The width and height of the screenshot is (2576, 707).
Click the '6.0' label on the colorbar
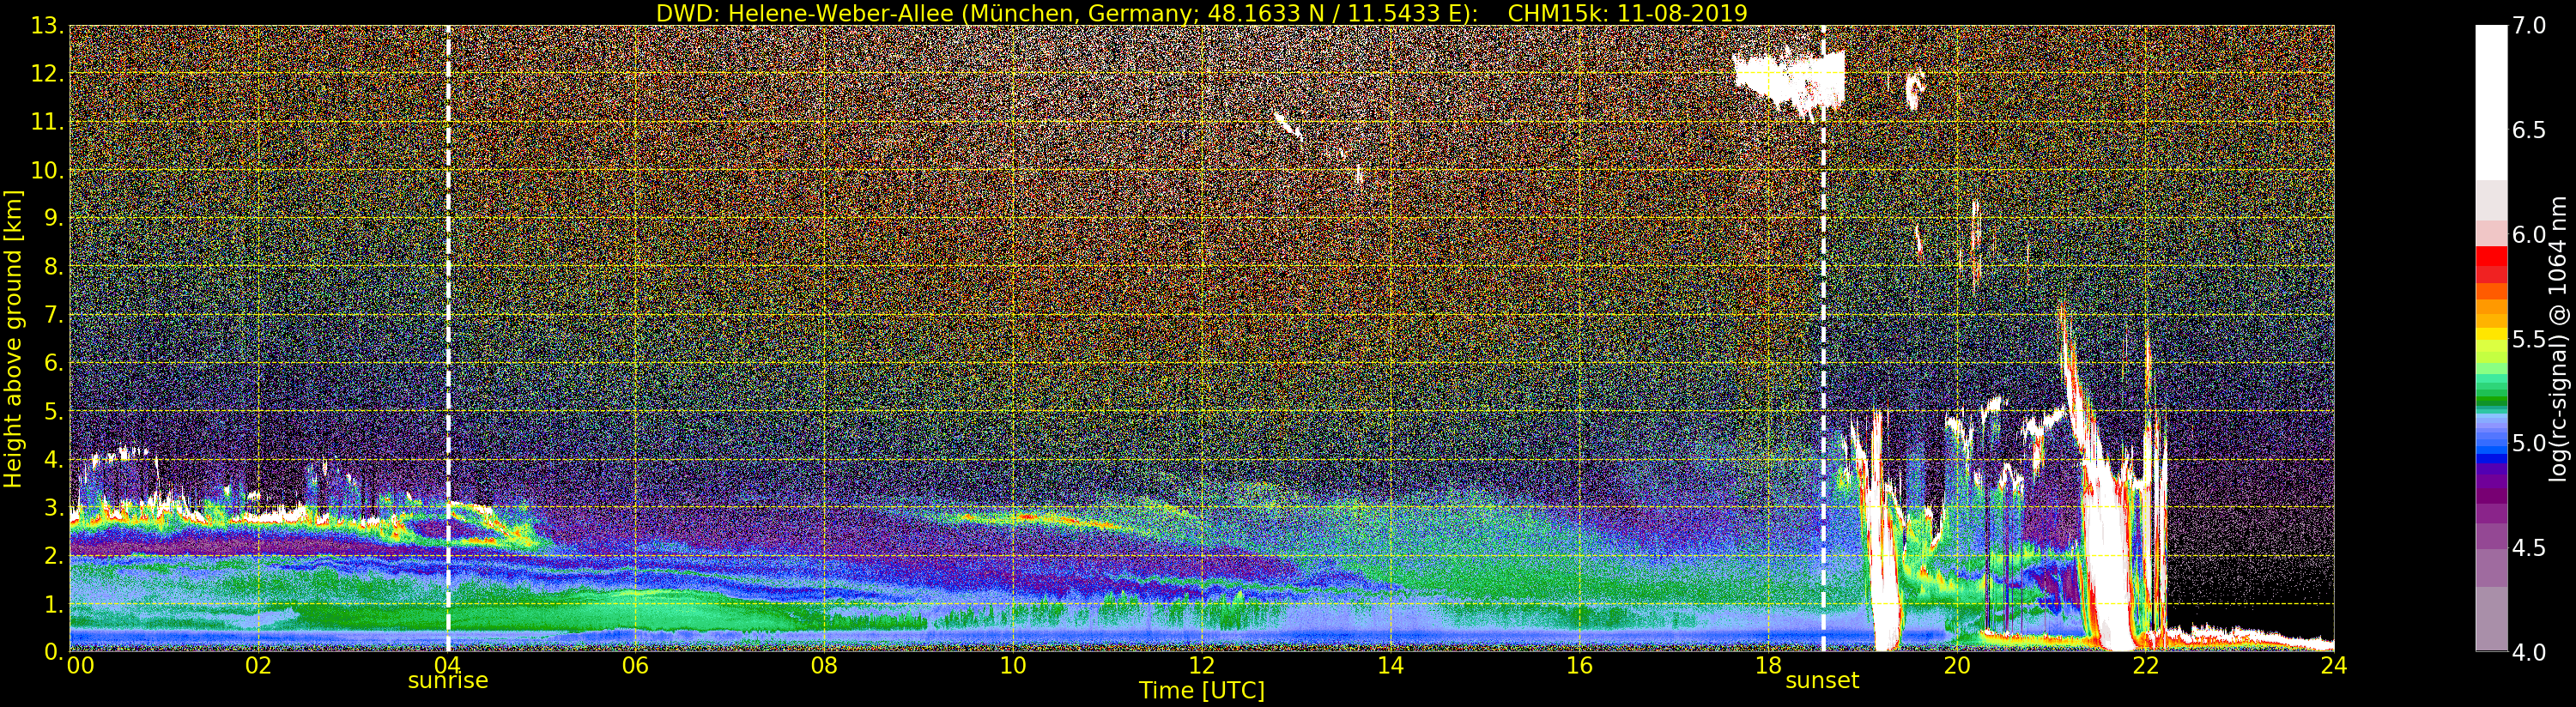[x=2529, y=234]
